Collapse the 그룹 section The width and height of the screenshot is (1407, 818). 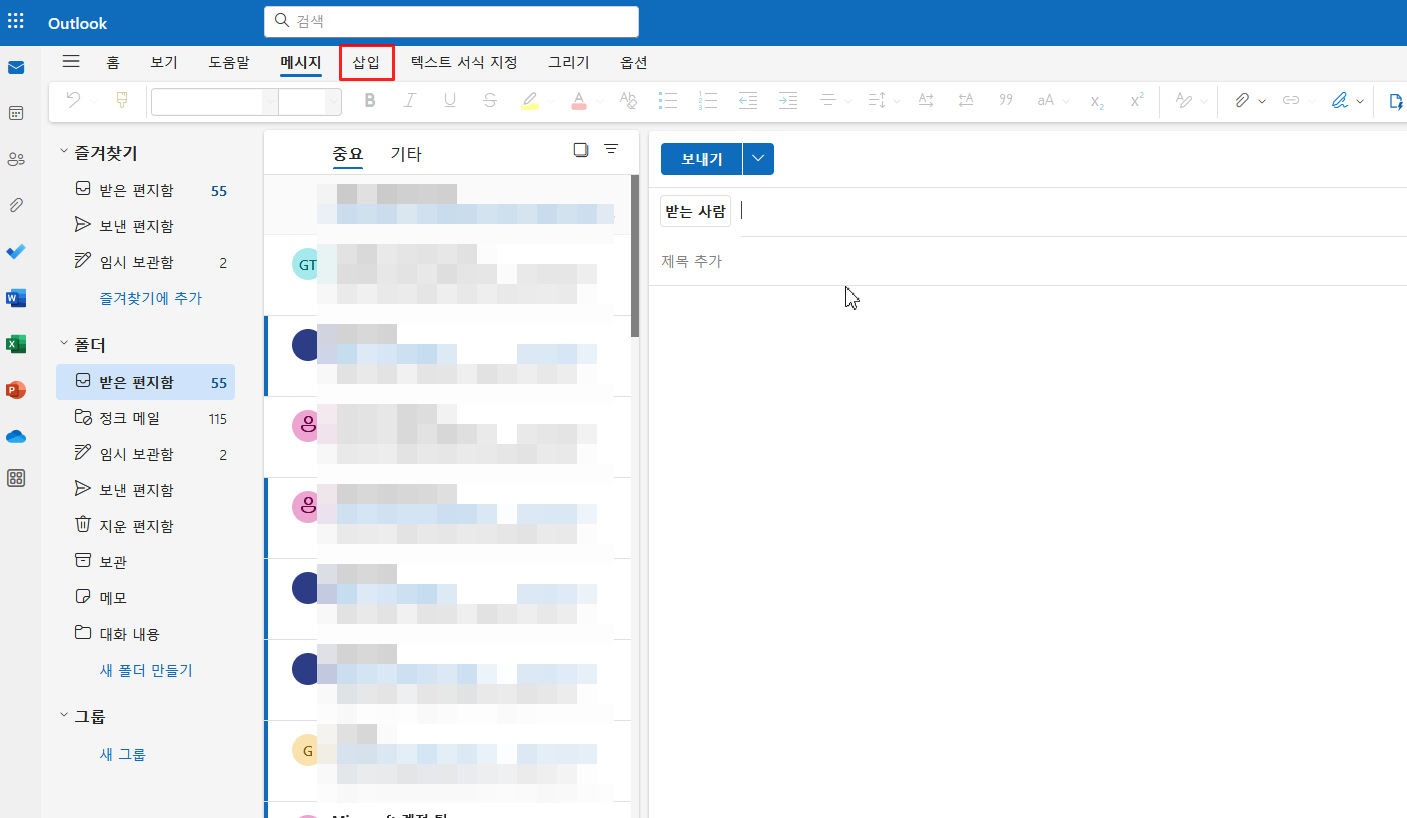(64, 717)
